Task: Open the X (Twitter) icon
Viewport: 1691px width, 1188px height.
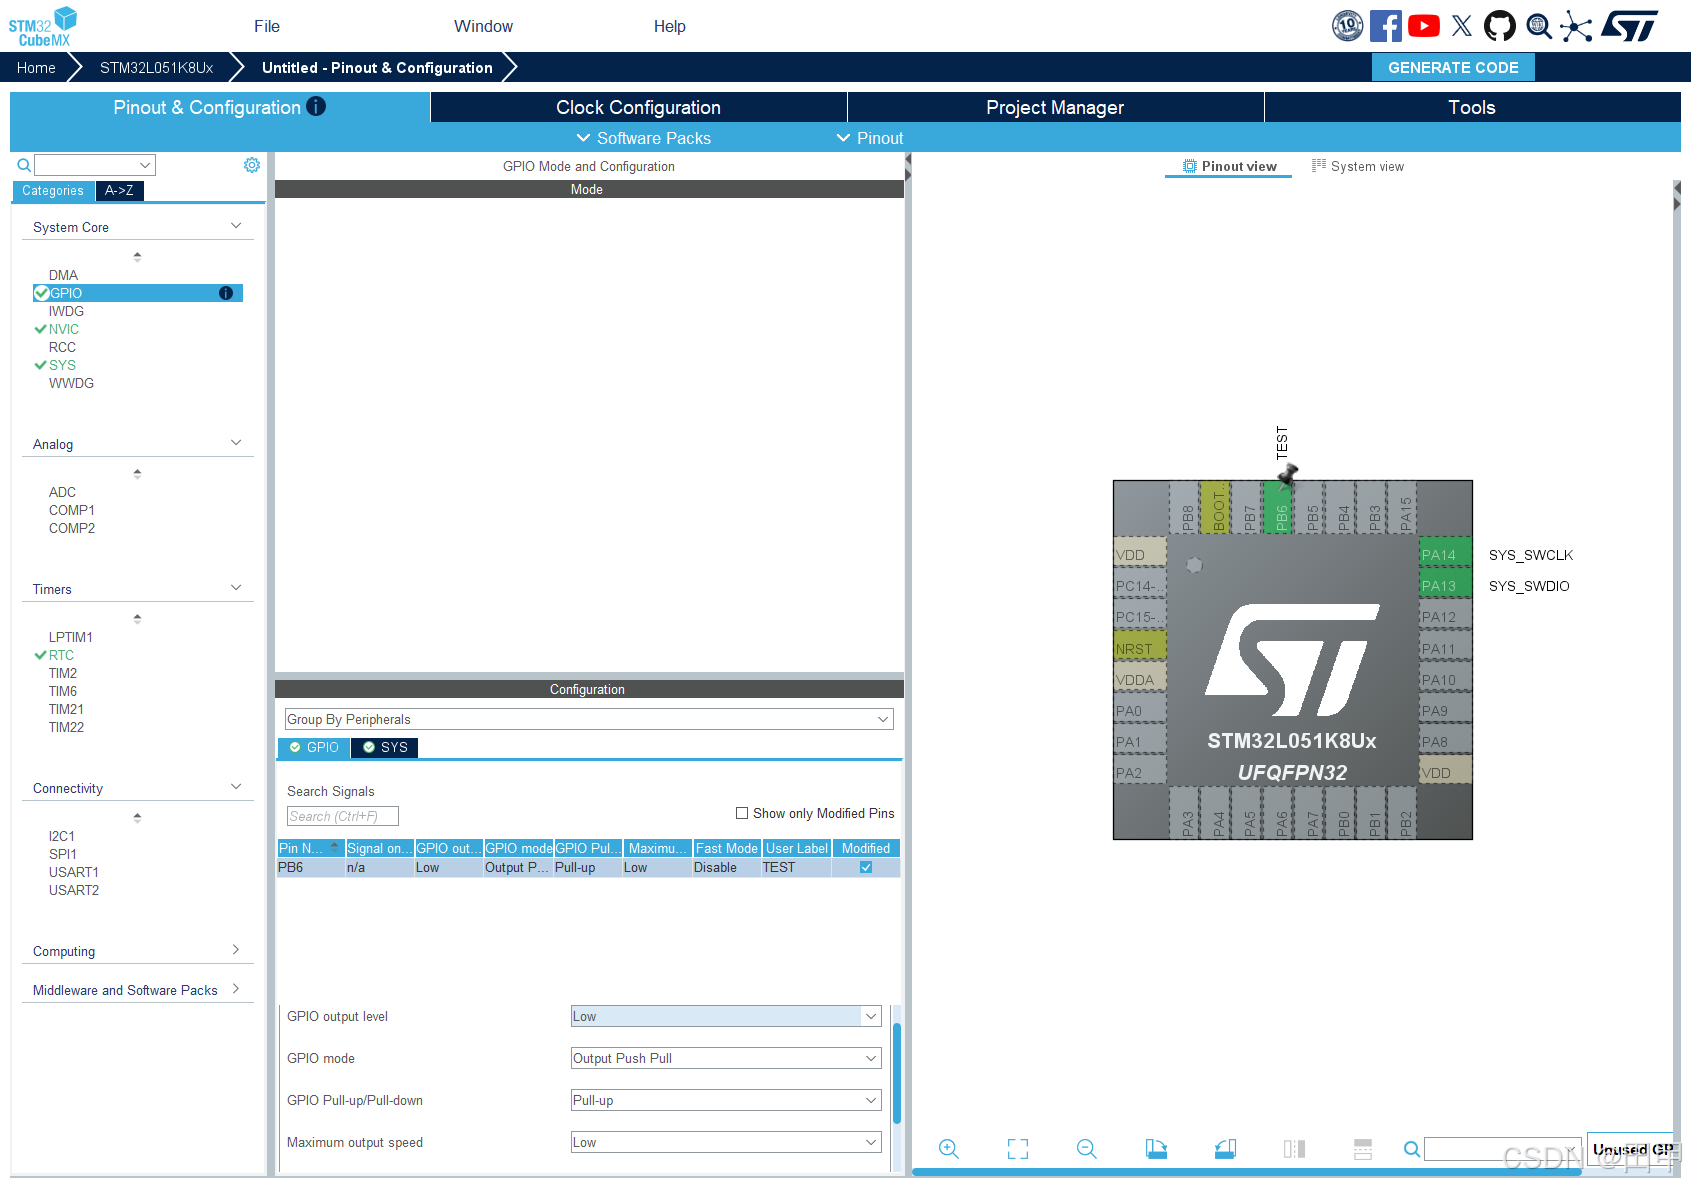Action: (x=1462, y=26)
